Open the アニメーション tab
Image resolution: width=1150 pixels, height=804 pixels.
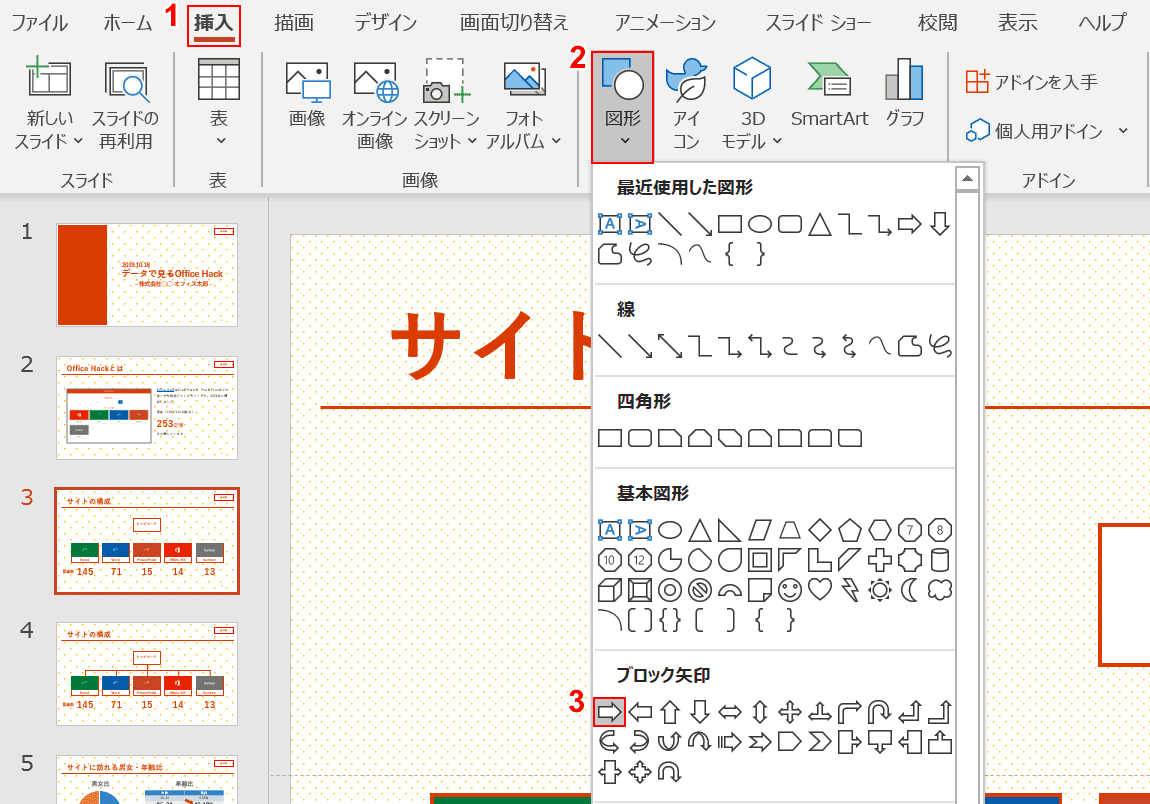coord(665,23)
